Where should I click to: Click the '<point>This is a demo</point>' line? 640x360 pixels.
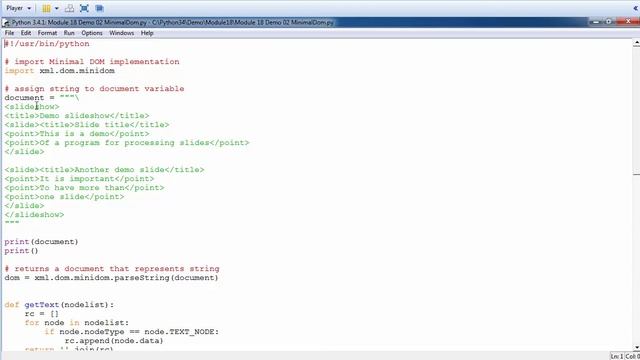(77, 133)
